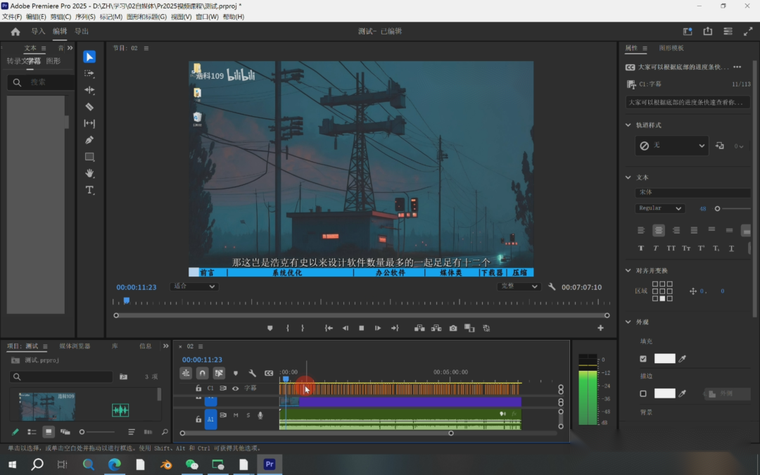Click Mark In bracket button
Image resolution: width=760 pixels, height=475 pixels.
pos(287,328)
